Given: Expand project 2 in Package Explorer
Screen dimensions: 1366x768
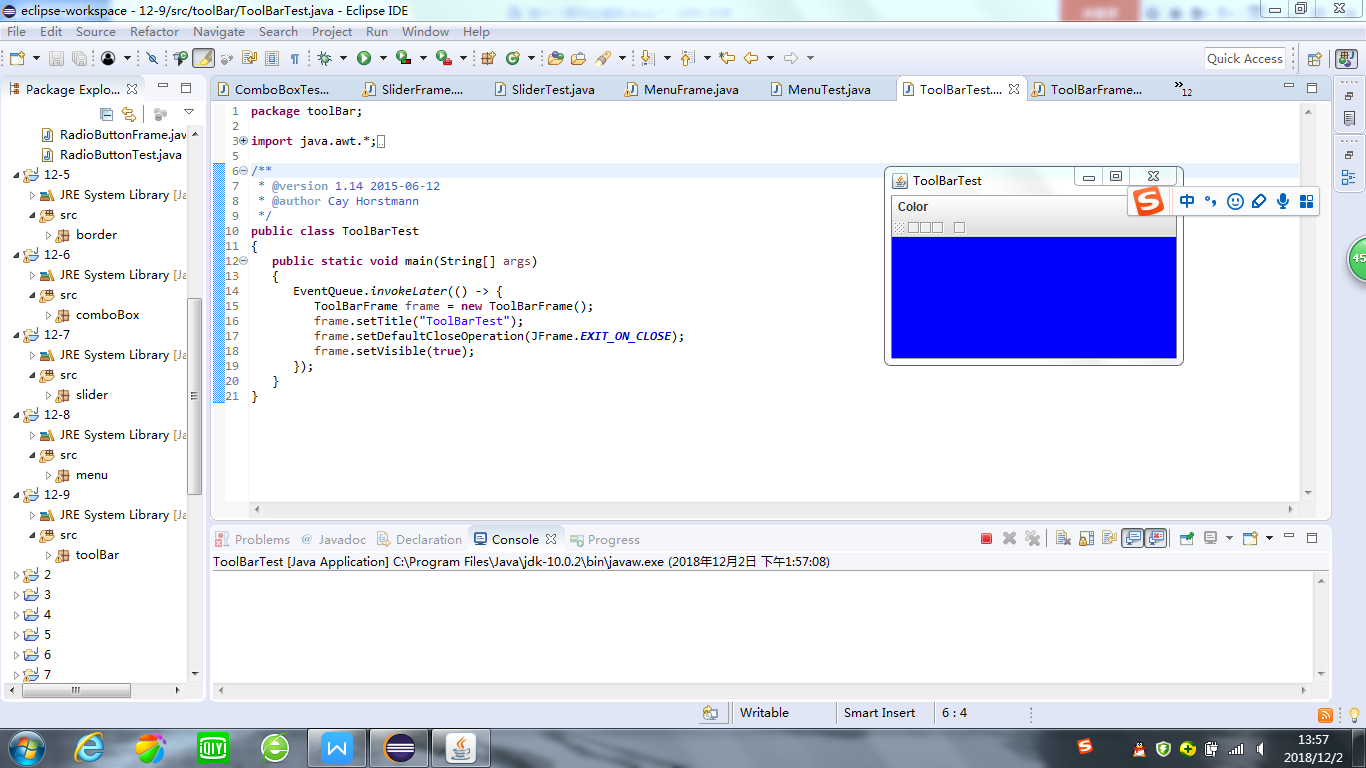Looking at the screenshot, I should point(16,575).
